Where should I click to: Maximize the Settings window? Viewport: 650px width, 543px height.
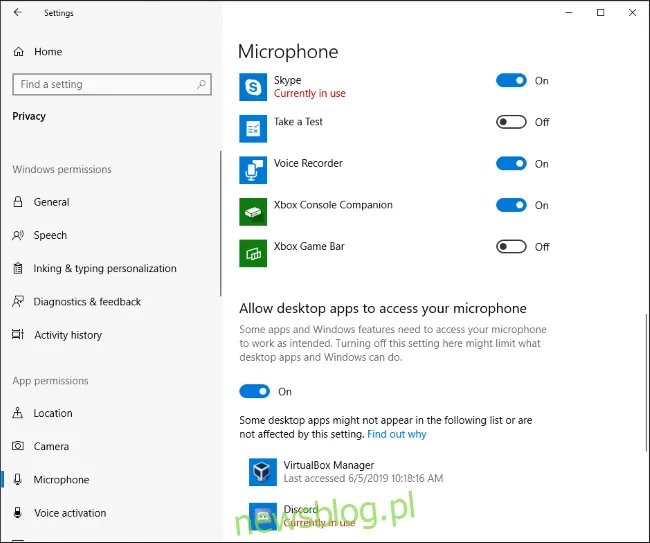coord(600,12)
